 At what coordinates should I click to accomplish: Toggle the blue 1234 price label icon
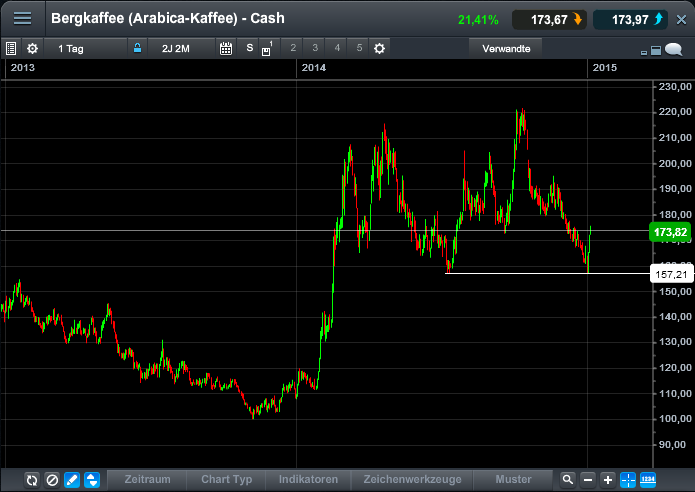(x=648, y=480)
